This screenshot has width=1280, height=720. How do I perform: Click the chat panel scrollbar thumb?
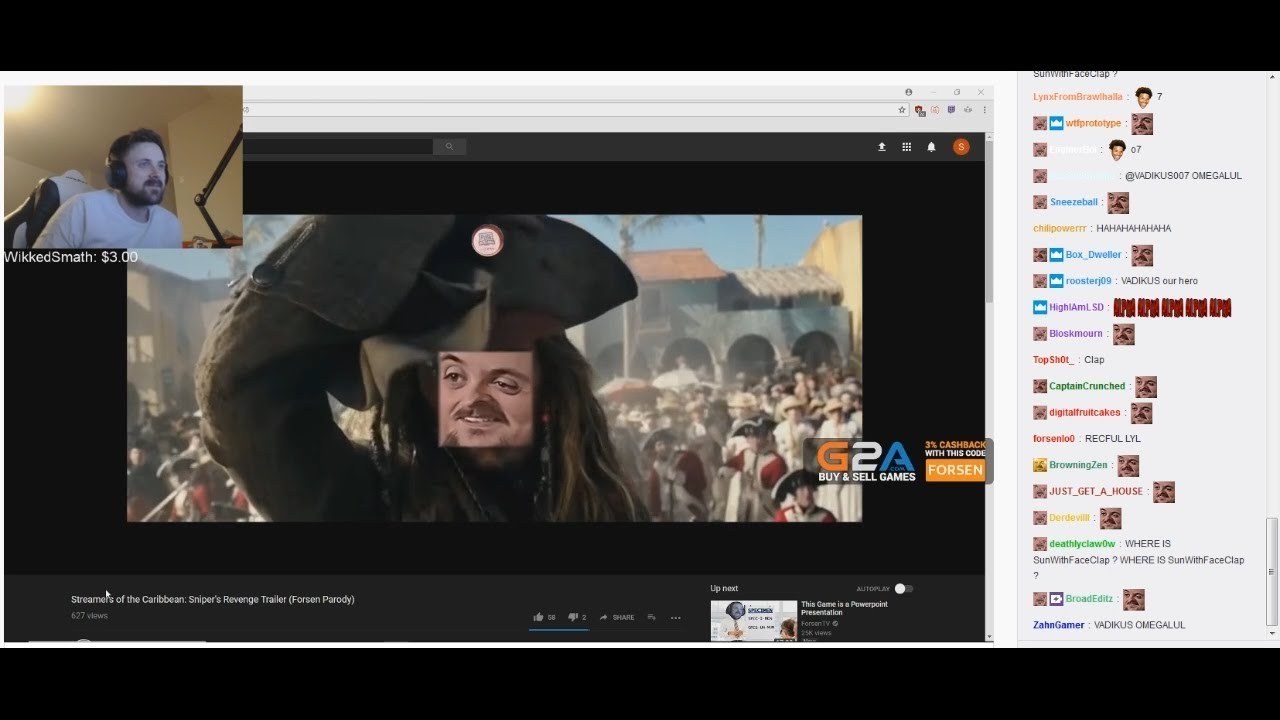(1272, 571)
